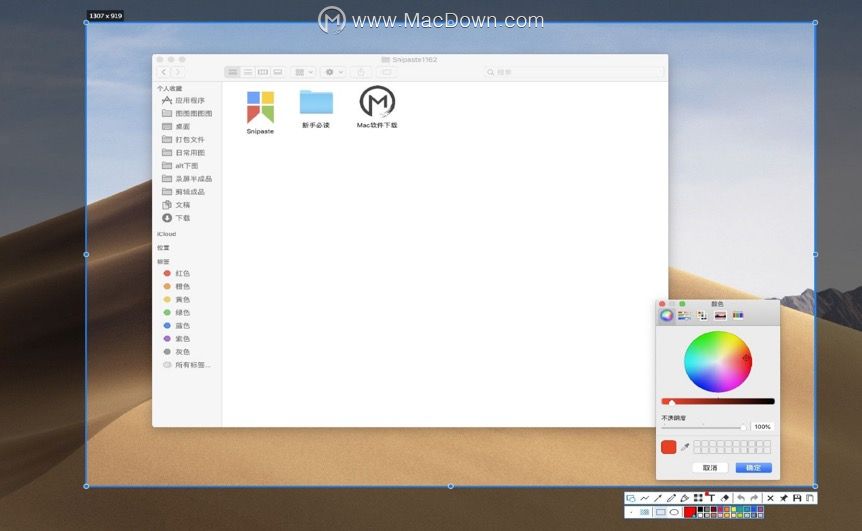Click the Finder share button
Image resolution: width=862 pixels, height=531 pixels.
point(361,72)
